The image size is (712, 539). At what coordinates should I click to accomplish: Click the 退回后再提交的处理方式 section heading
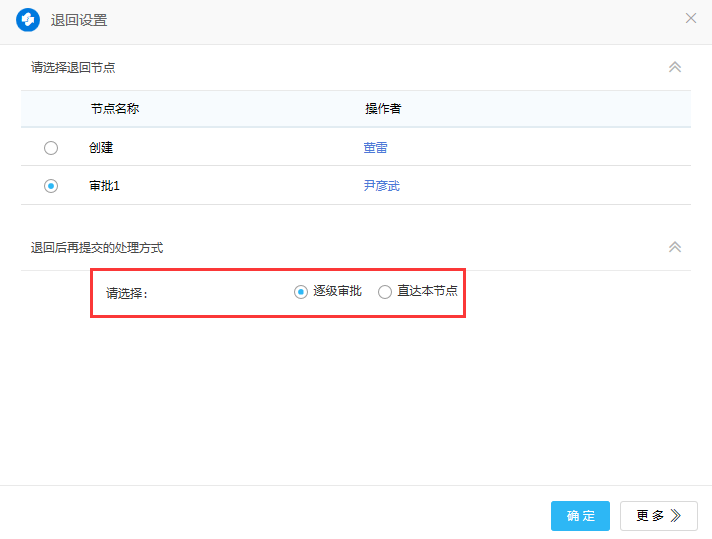click(x=97, y=248)
